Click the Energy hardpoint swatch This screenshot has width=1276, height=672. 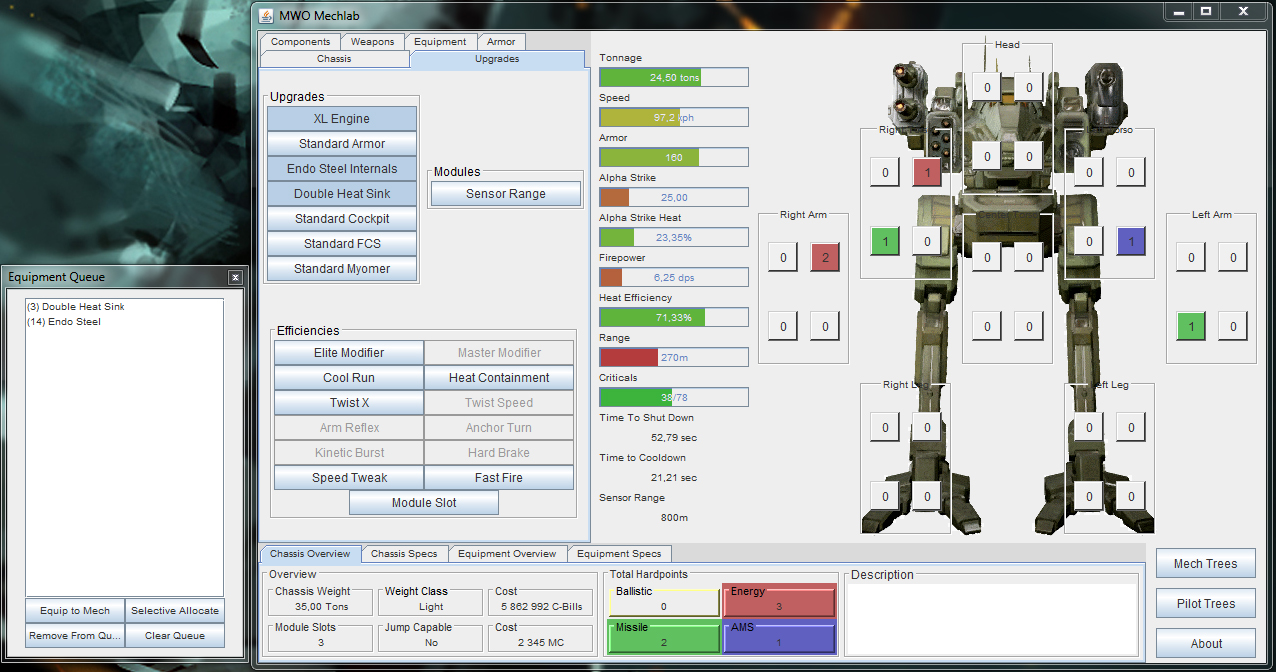779,601
